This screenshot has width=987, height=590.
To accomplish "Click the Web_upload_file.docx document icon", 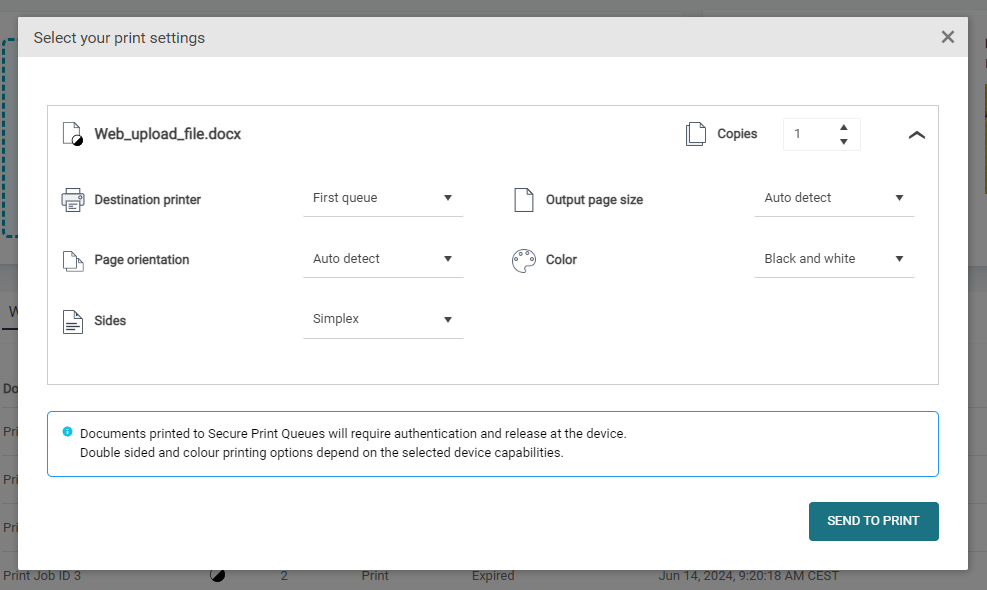I will point(72,134).
